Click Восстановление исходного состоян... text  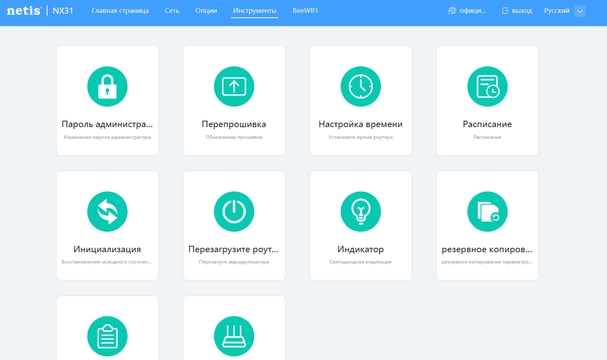click(x=106, y=262)
